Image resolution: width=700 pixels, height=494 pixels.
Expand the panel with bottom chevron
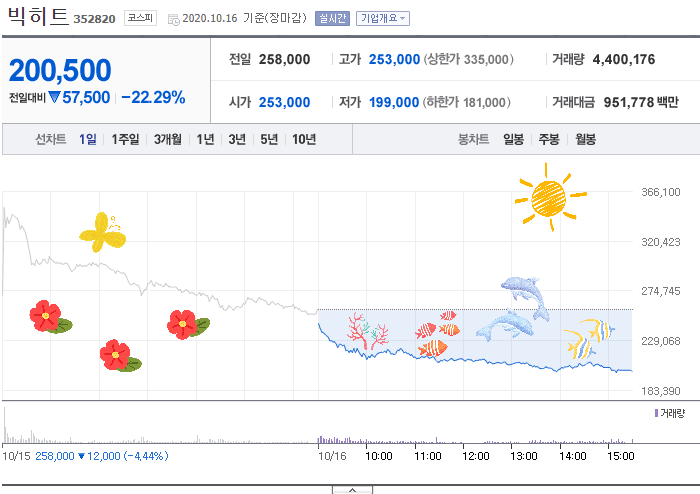coord(351,489)
